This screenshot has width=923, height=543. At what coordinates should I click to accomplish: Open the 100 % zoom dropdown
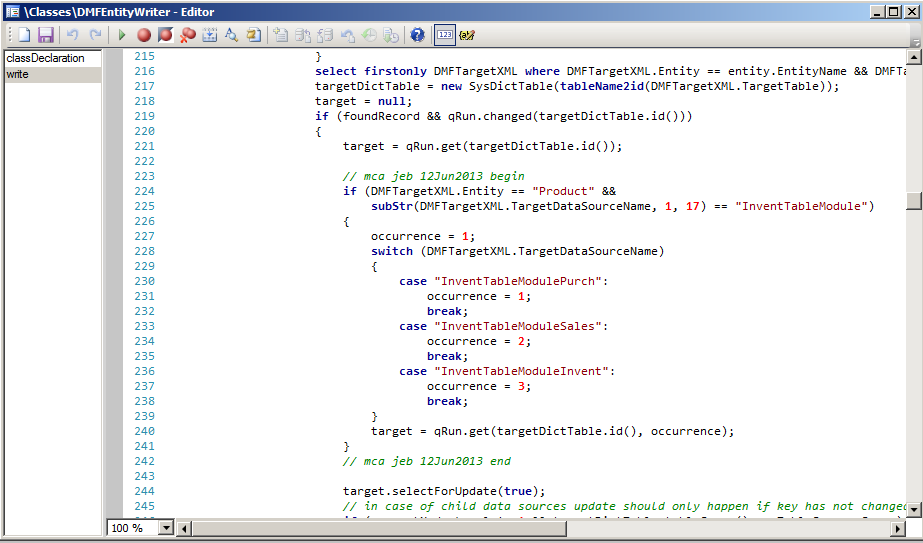coord(166,527)
